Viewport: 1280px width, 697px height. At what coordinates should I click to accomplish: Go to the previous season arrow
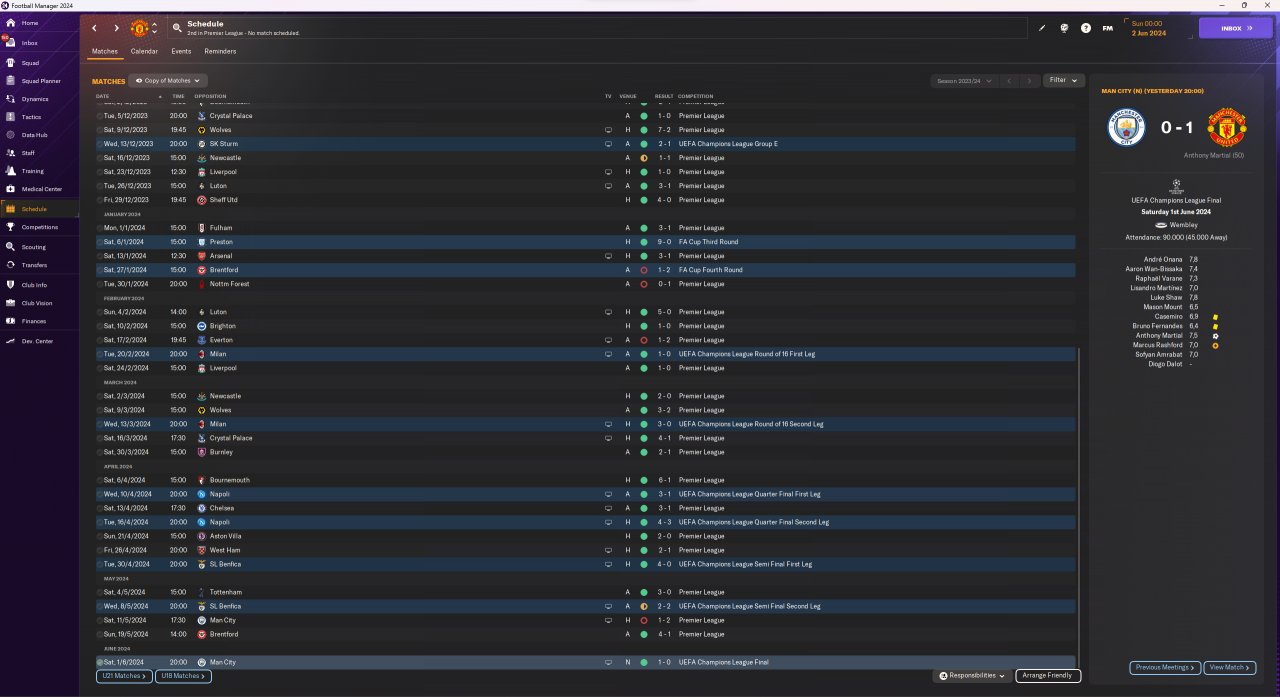coord(1009,80)
